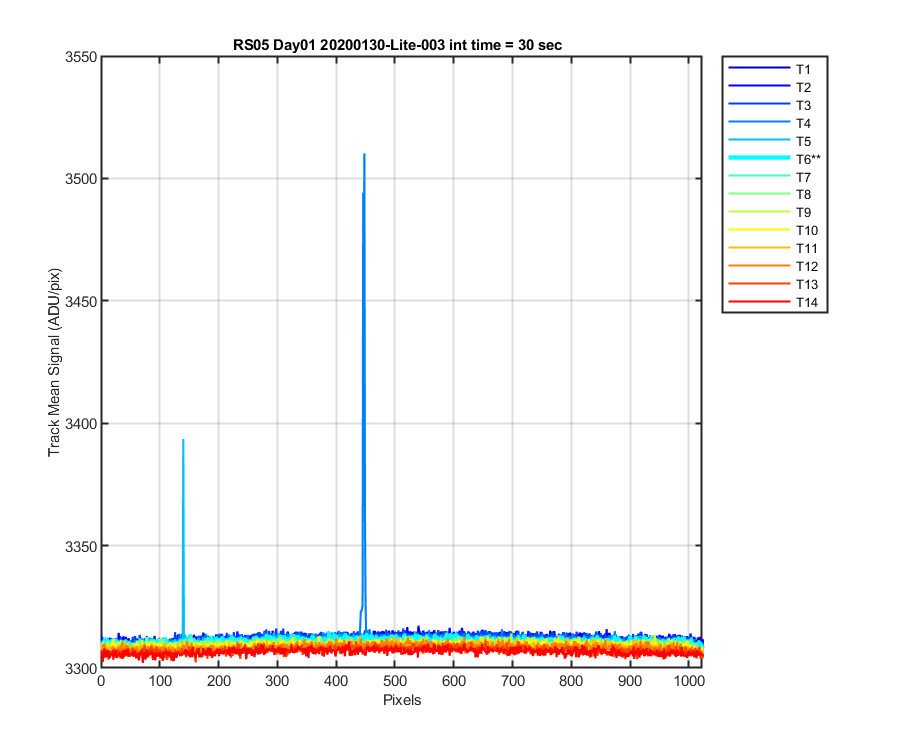
Task: Select the T4 legend entry
Action: click(769, 123)
